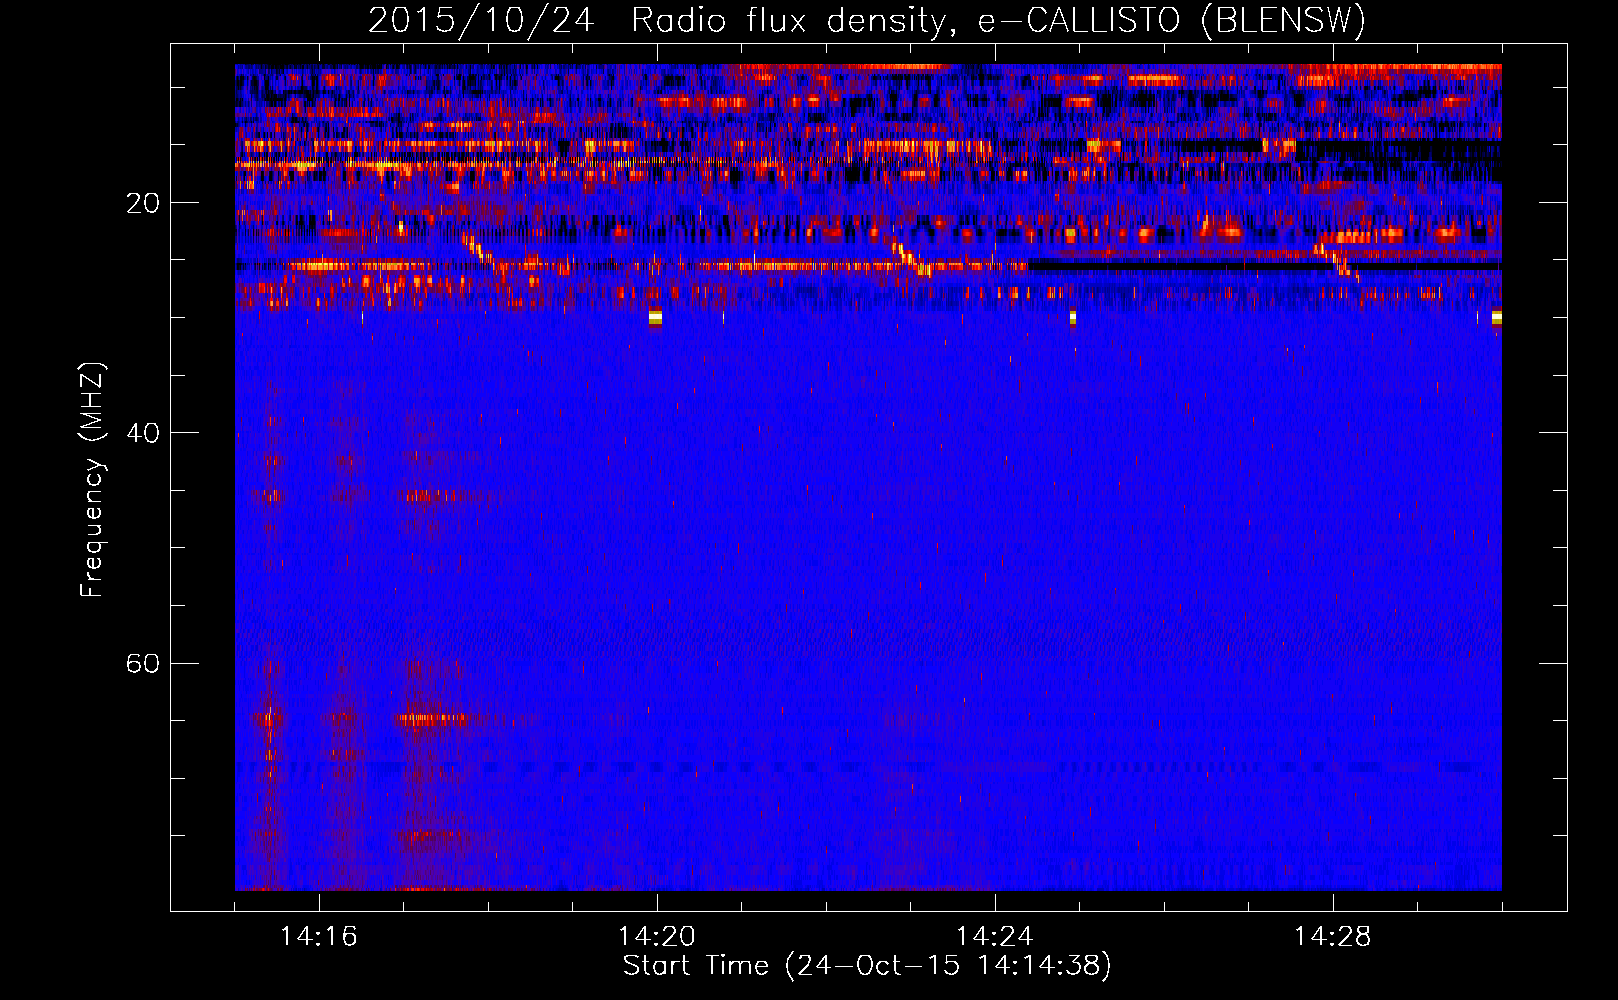Click the 14:20 time tick label
This screenshot has width=1618, height=1000.
click(657, 937)
